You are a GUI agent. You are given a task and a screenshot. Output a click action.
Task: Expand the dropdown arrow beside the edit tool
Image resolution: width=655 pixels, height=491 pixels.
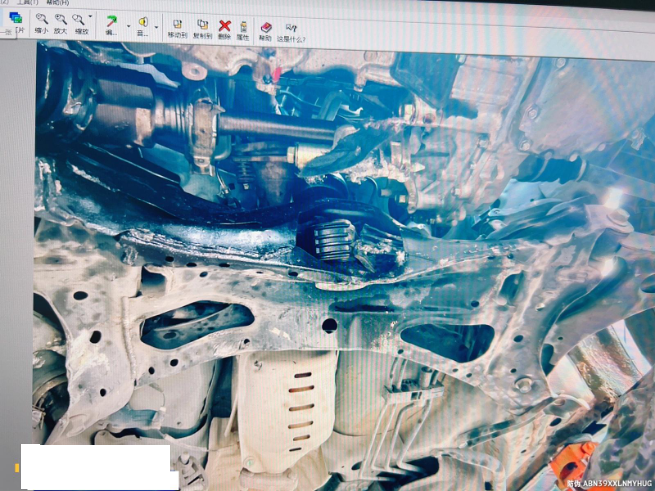[x=126, y=24]
